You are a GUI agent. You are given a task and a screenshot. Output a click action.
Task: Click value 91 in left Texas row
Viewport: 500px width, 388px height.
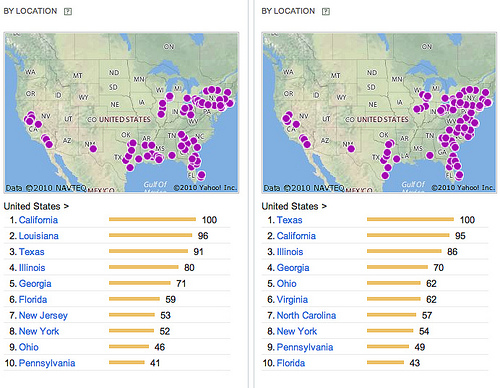pos(199,252)
